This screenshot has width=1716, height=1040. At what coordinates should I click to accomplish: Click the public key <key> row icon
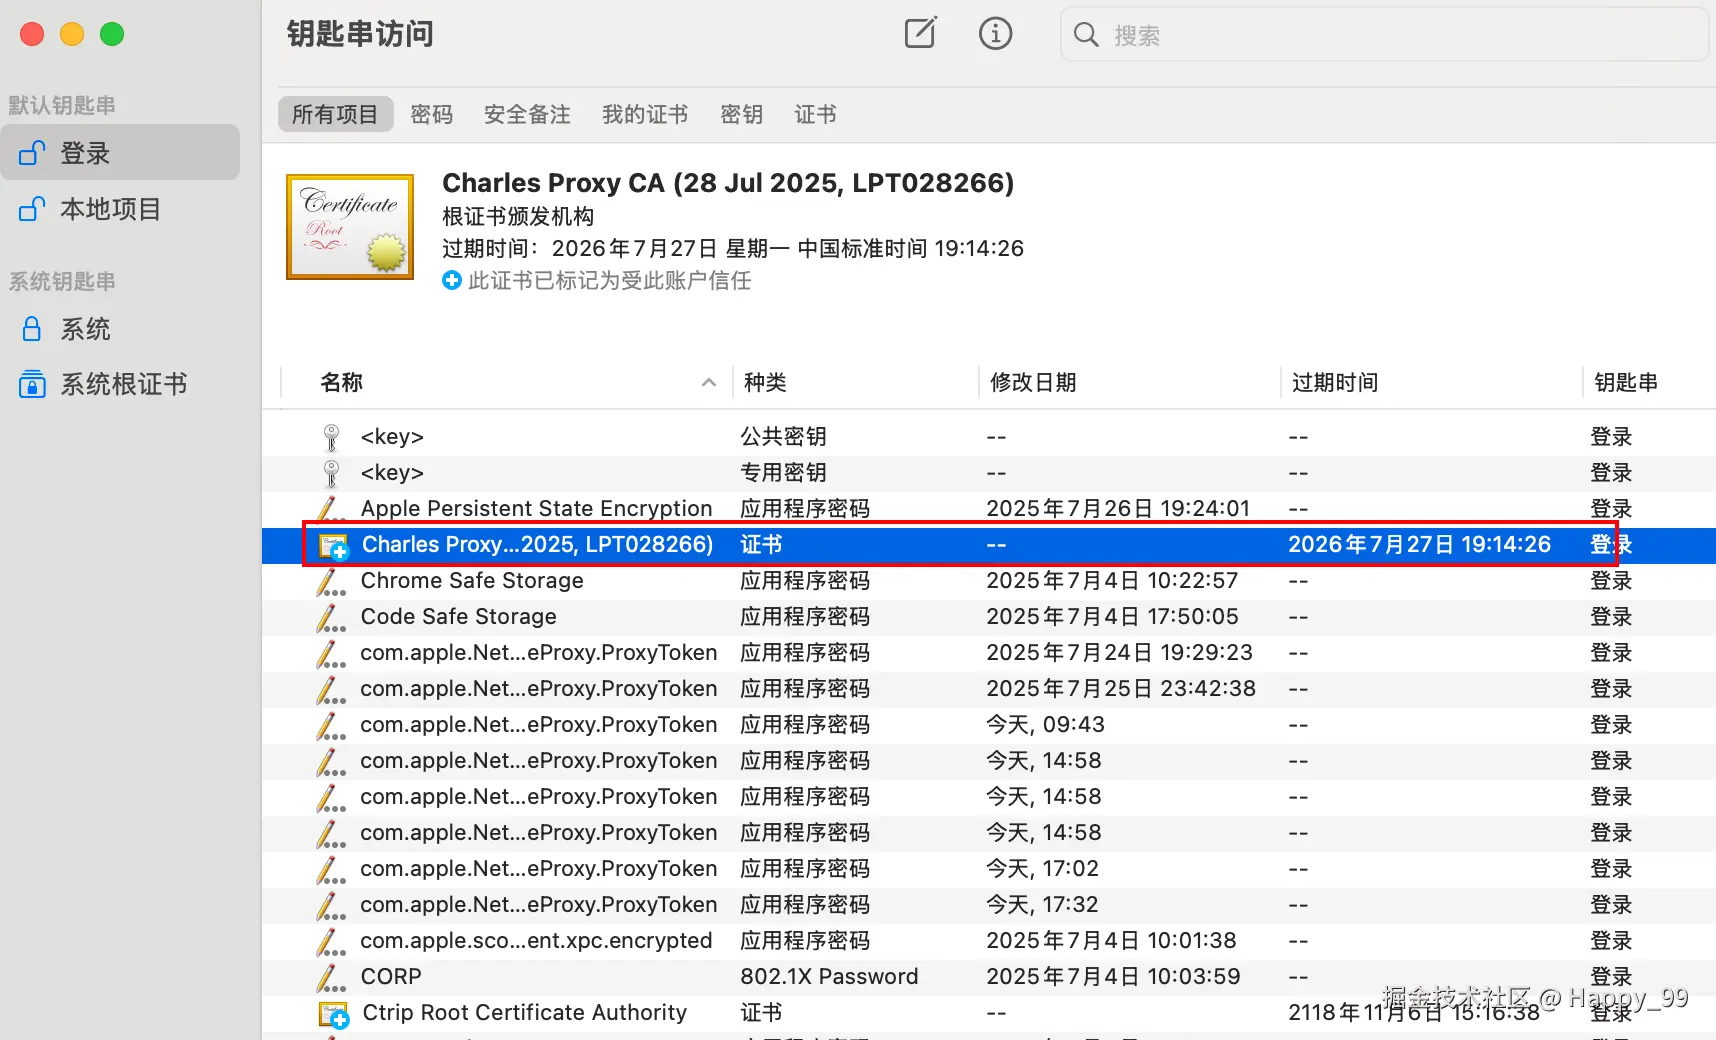[332, 437]
